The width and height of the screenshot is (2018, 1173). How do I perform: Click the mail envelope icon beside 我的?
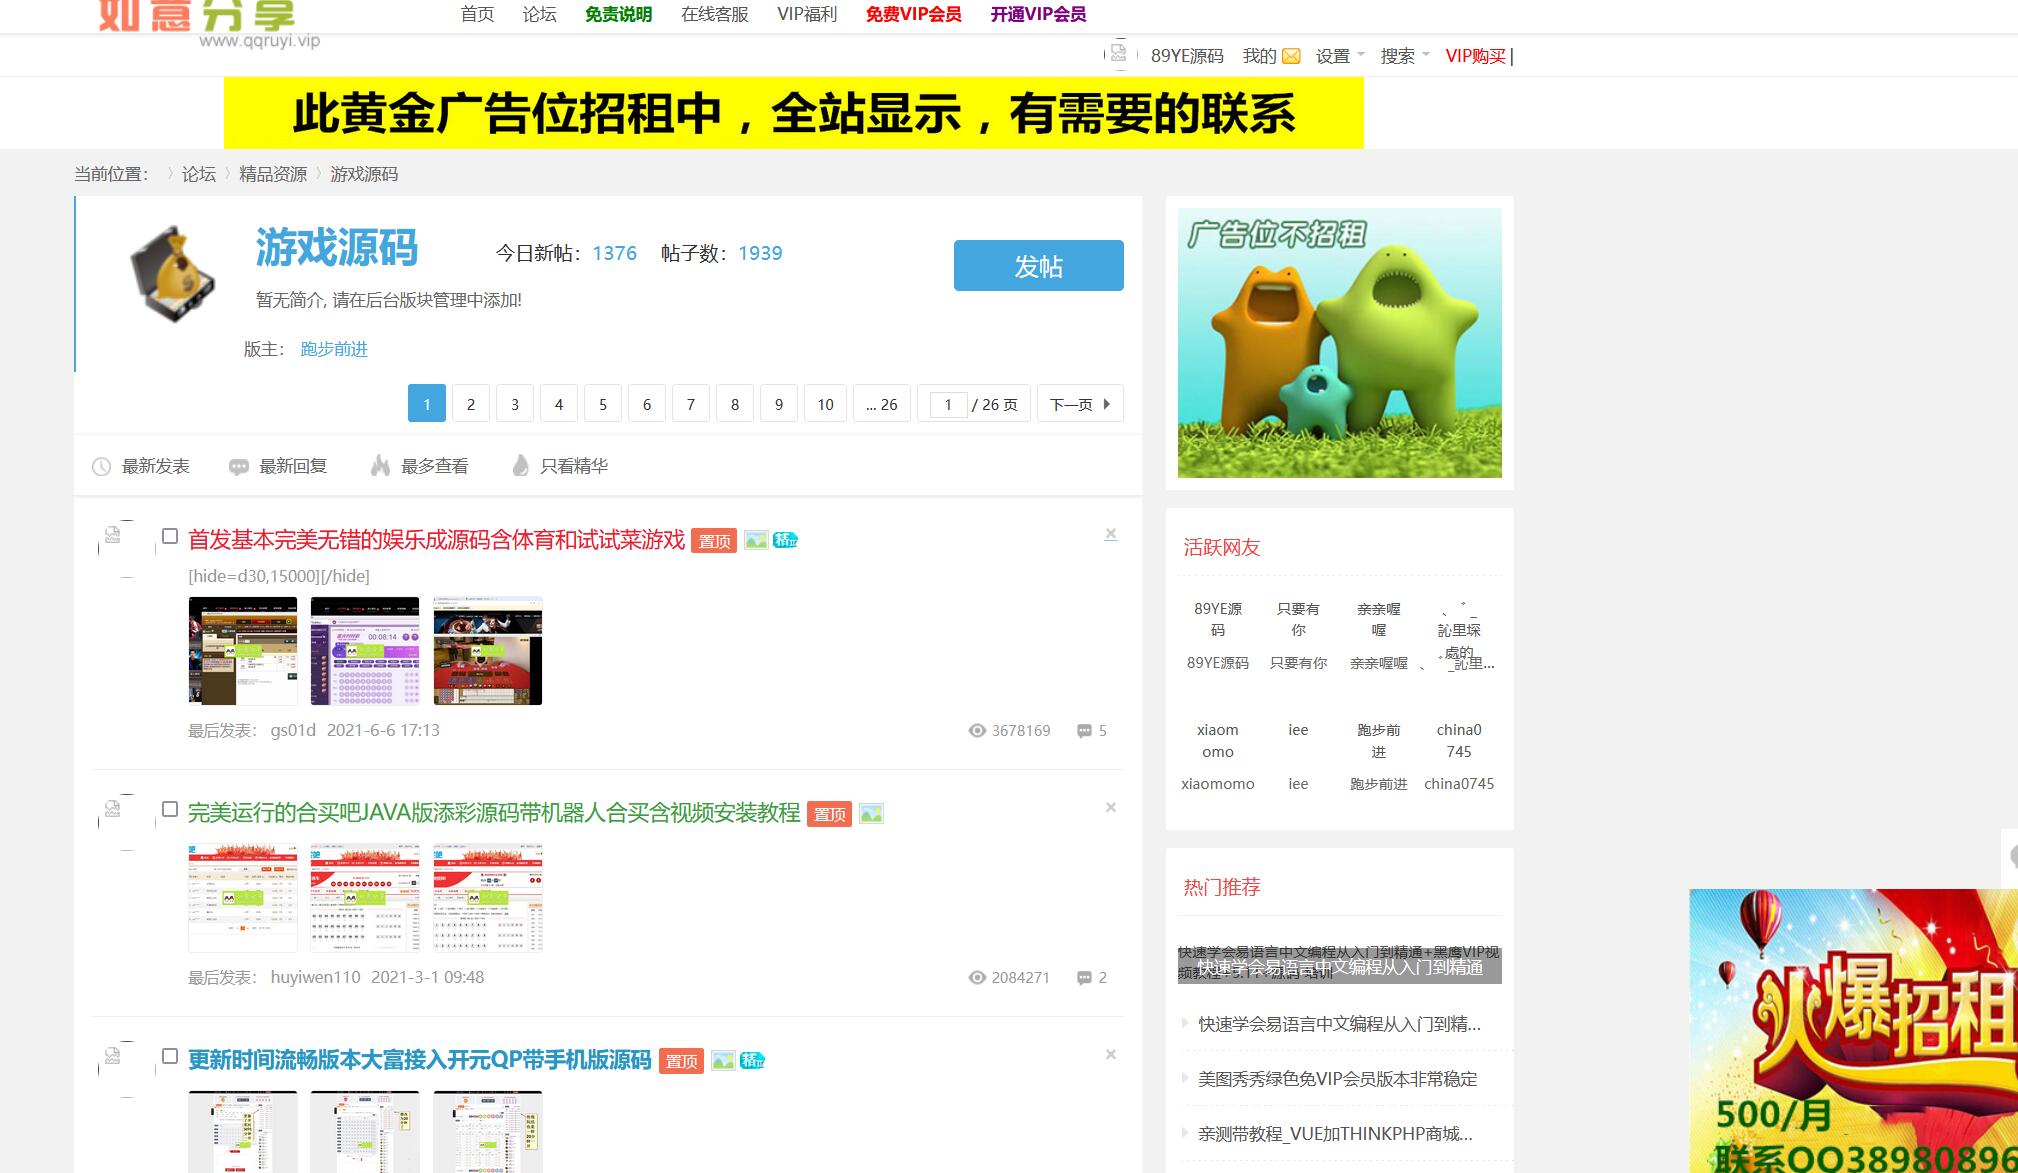point(1291,56)
